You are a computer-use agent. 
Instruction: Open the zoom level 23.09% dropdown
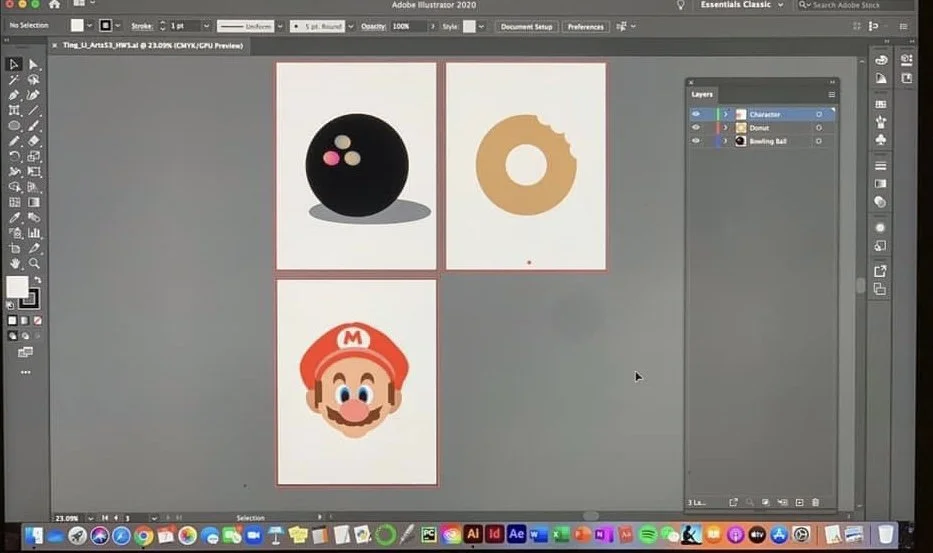[x=90, y=518]
